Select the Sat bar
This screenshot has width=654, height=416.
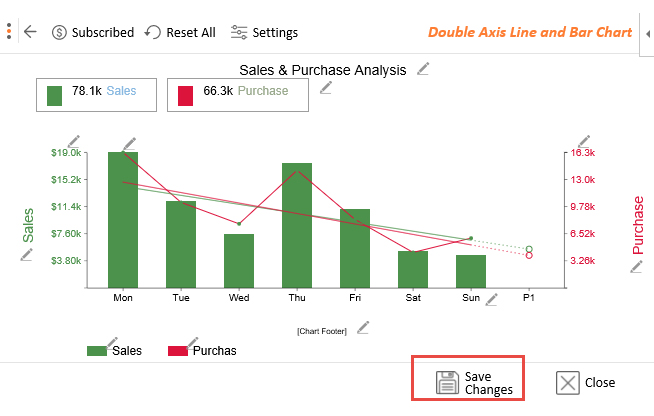[x=413, y=270]
